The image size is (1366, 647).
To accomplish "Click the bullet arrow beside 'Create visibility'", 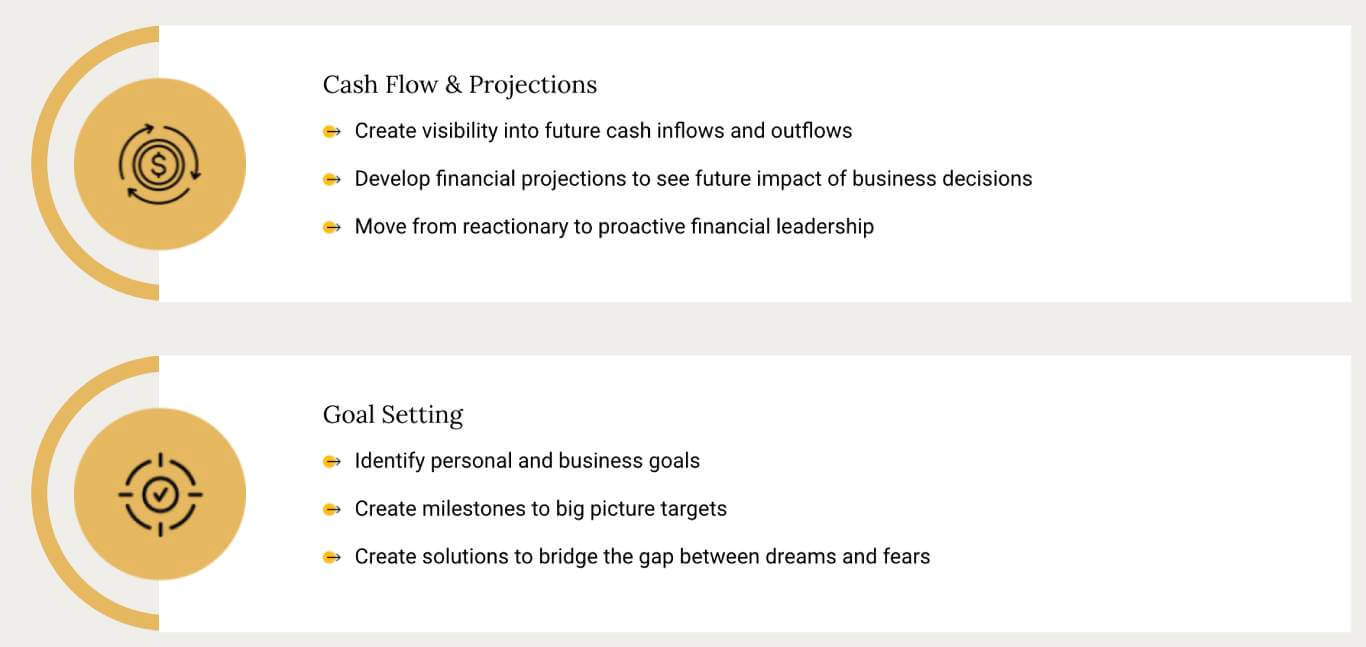I will (332, 131).
